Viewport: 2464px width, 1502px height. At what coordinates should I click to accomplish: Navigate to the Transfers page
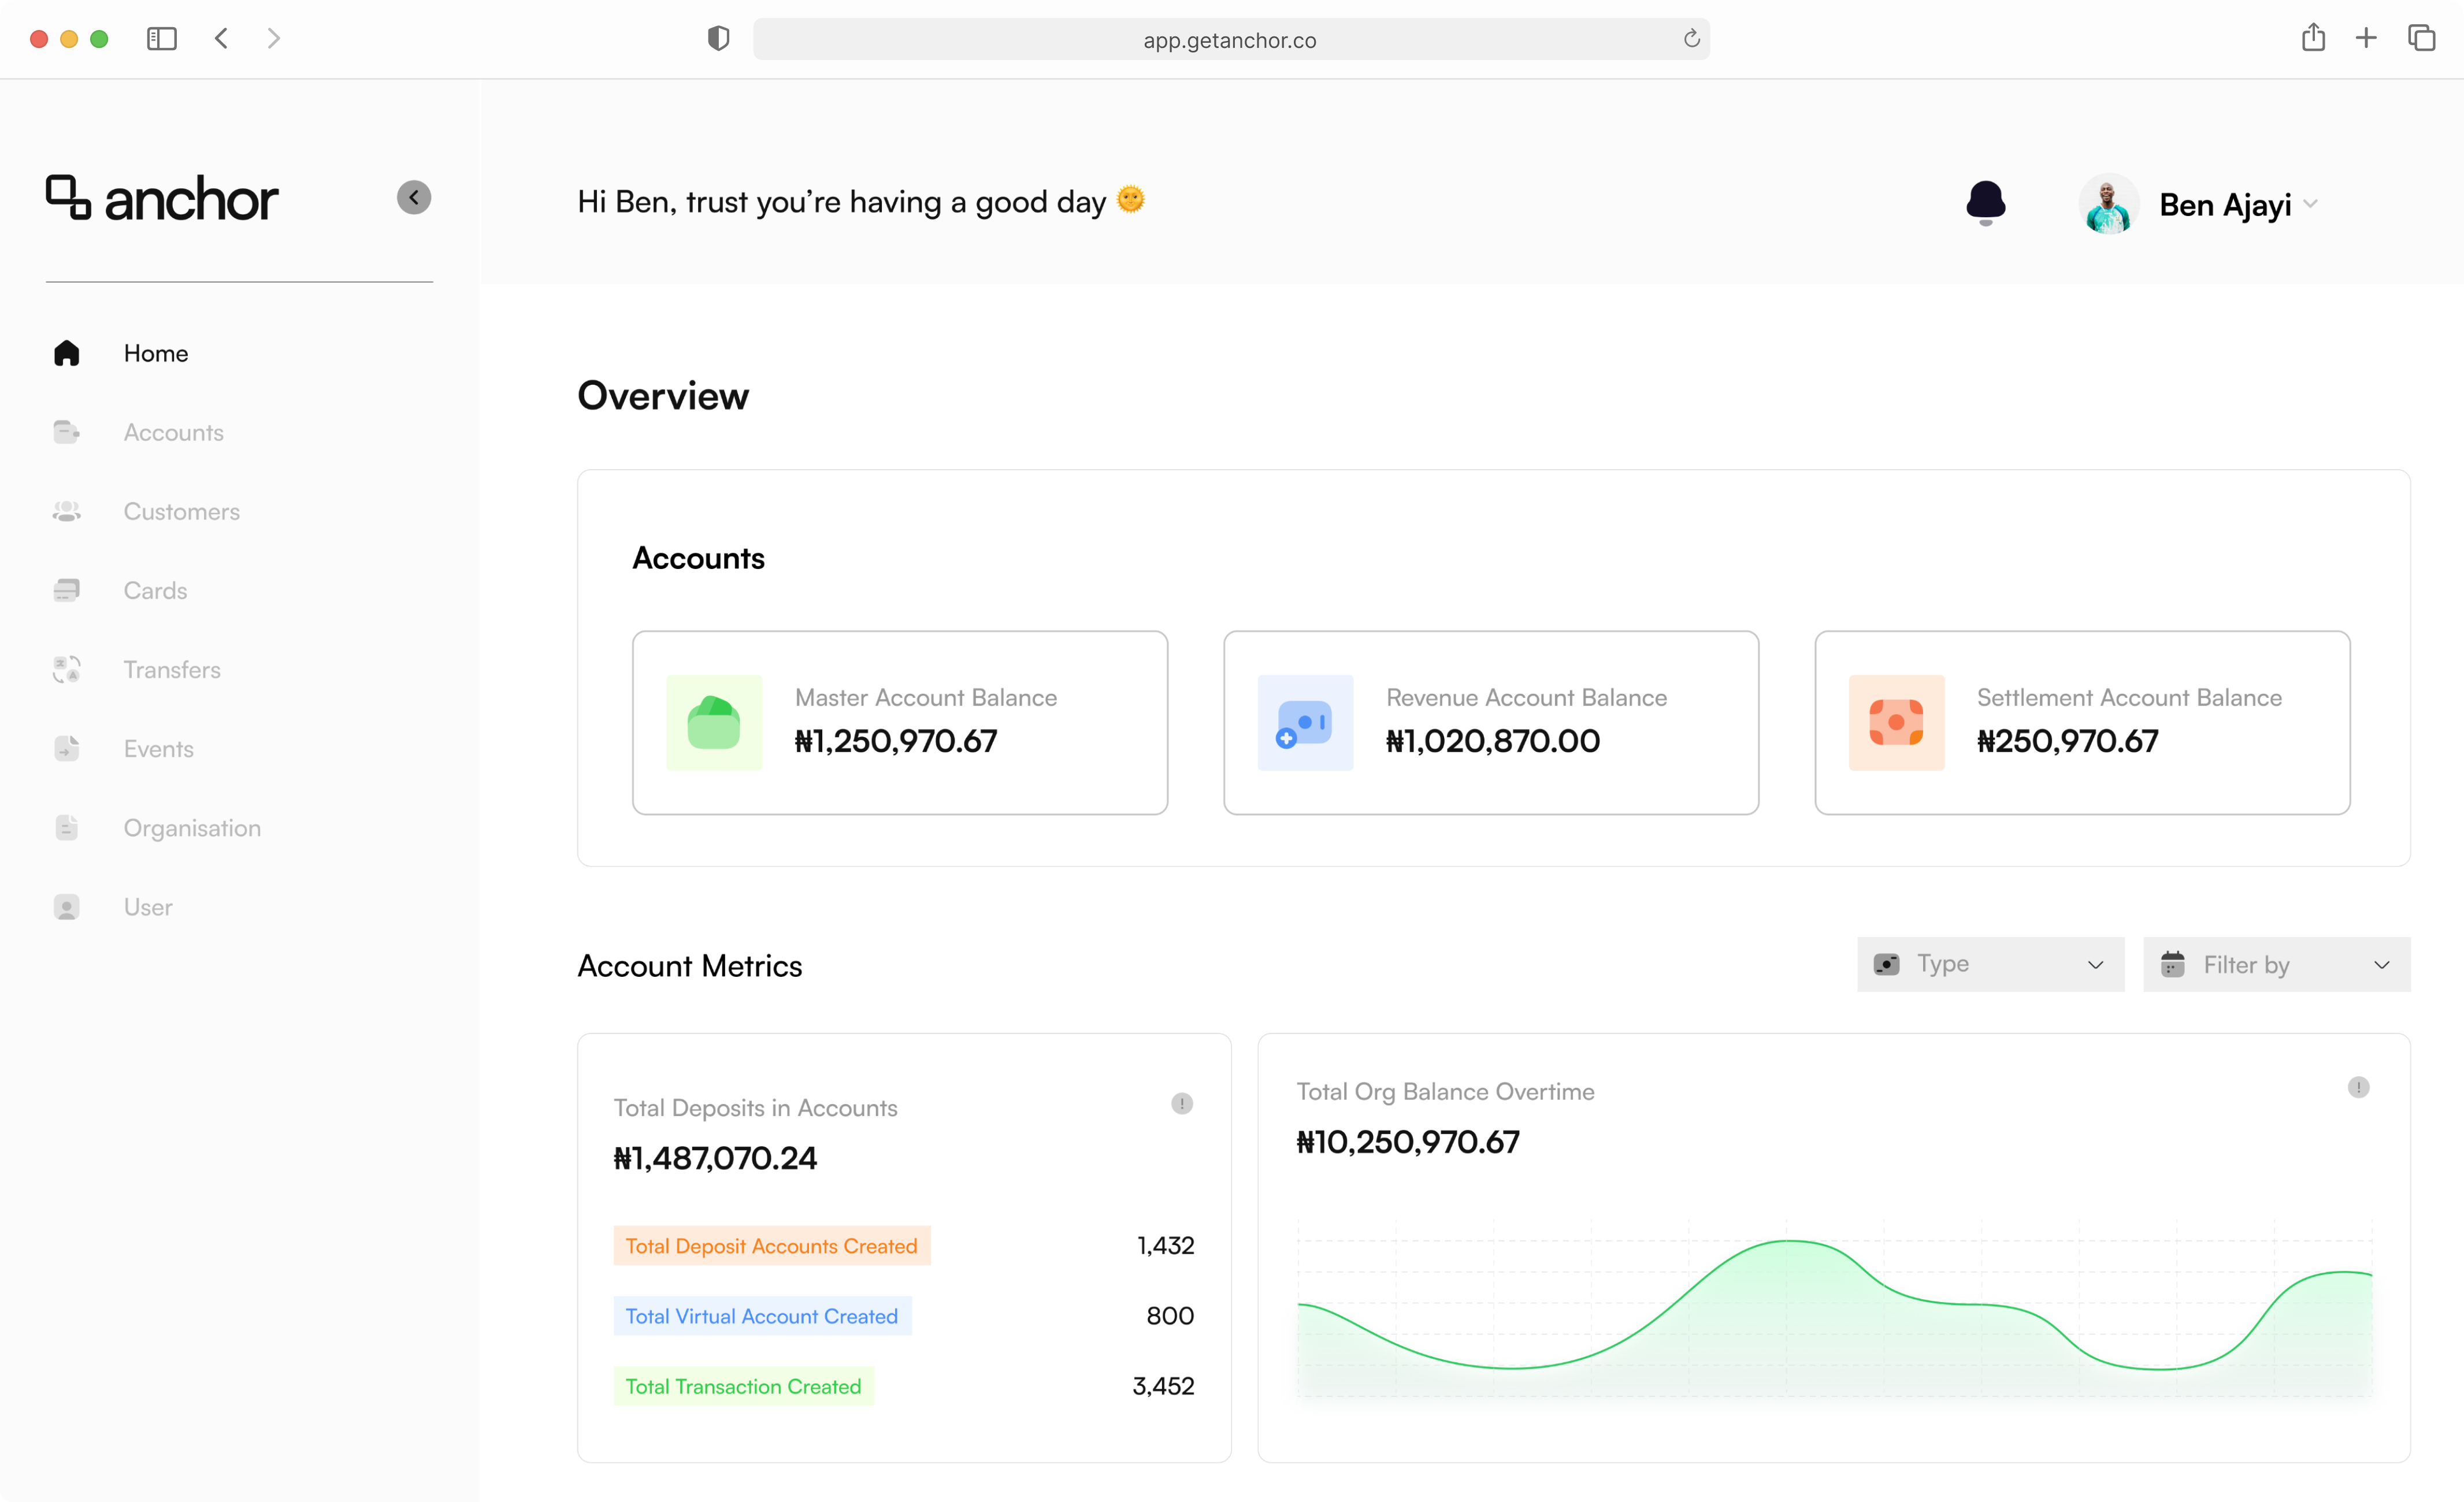point(172,669)
